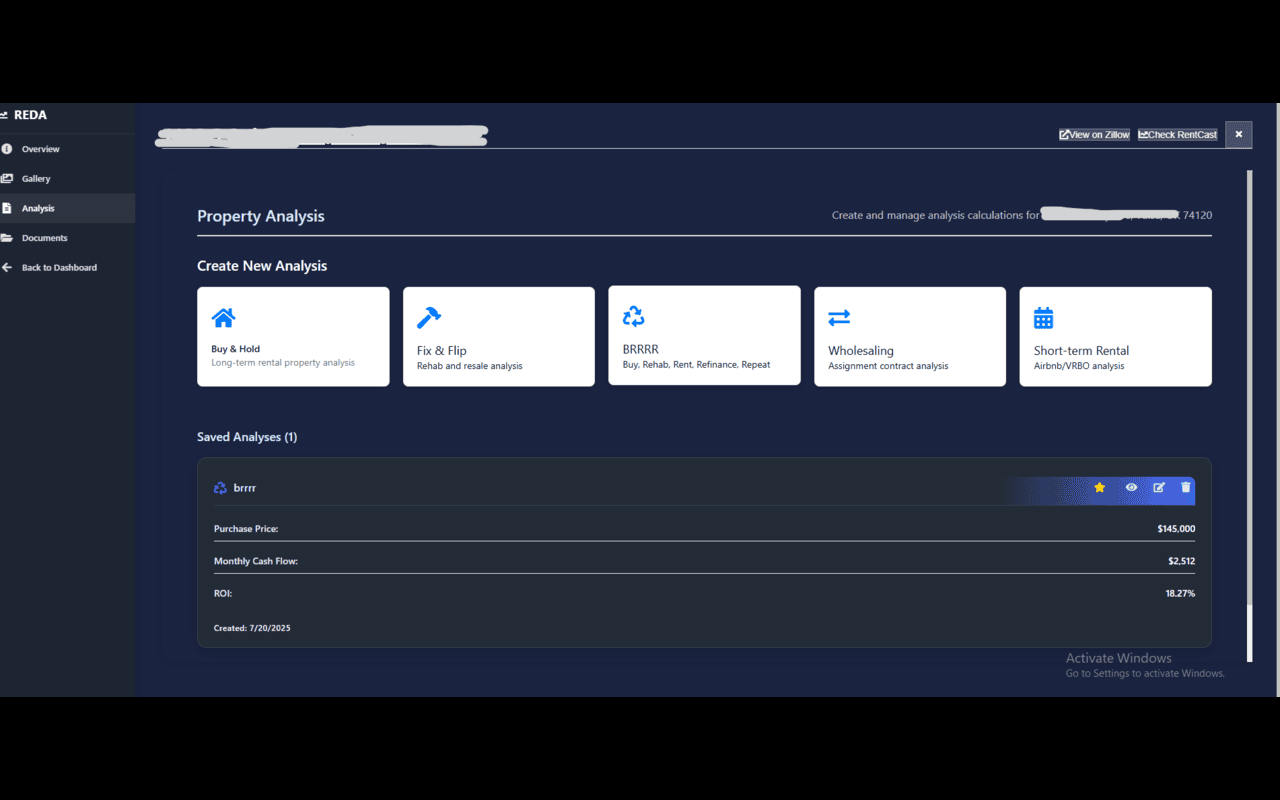The height and width of the screenshot is (800, 1280).
Task: Click the REDA chart logo icon
Action: (x=4, y=115)
